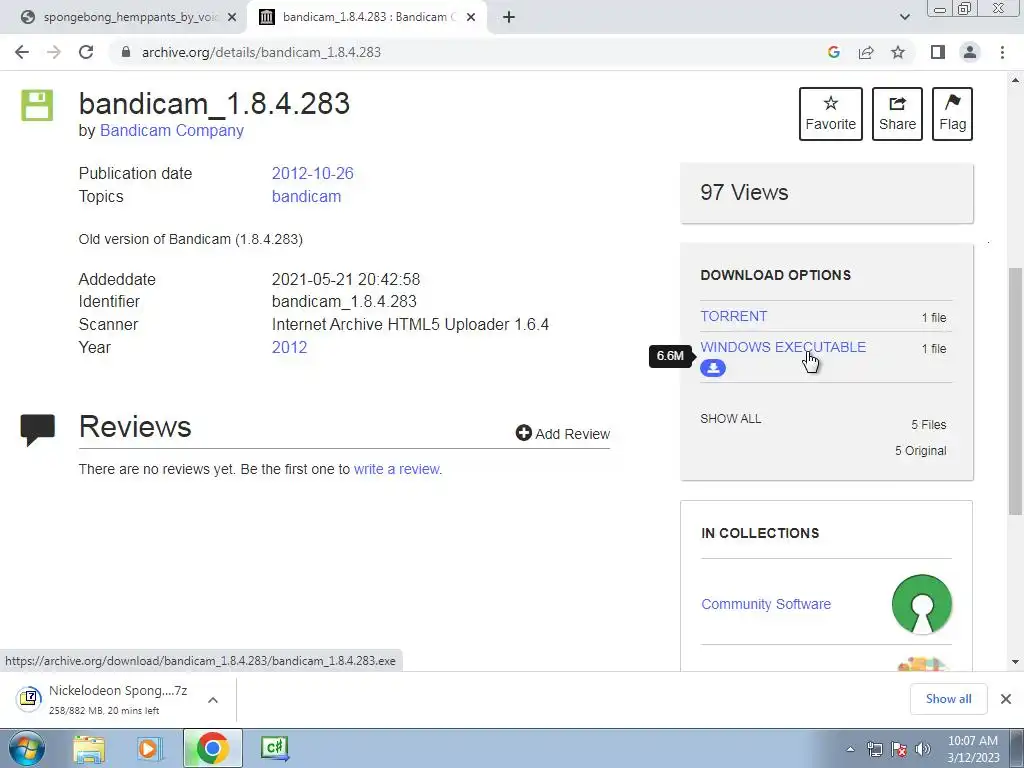Click SHOW ALL download files
1024x768 pixels.
731,419
